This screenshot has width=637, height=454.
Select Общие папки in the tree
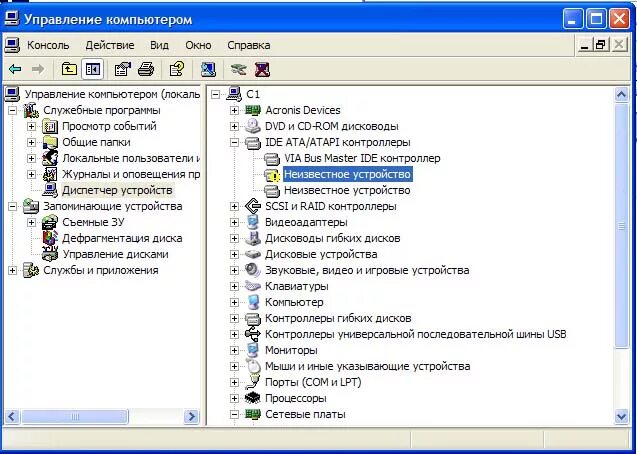[x=96, y=143]
